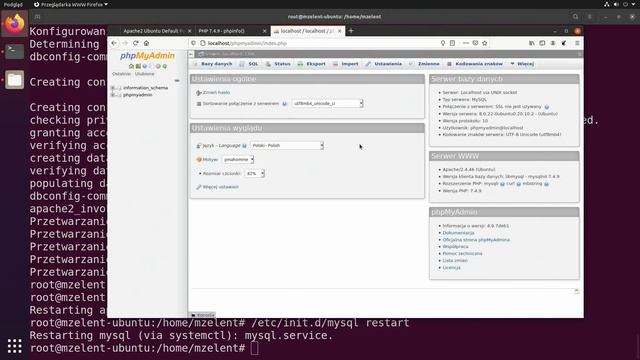Click the phpMyAdmin logo
640x360 pixels.
click(147, 56)
